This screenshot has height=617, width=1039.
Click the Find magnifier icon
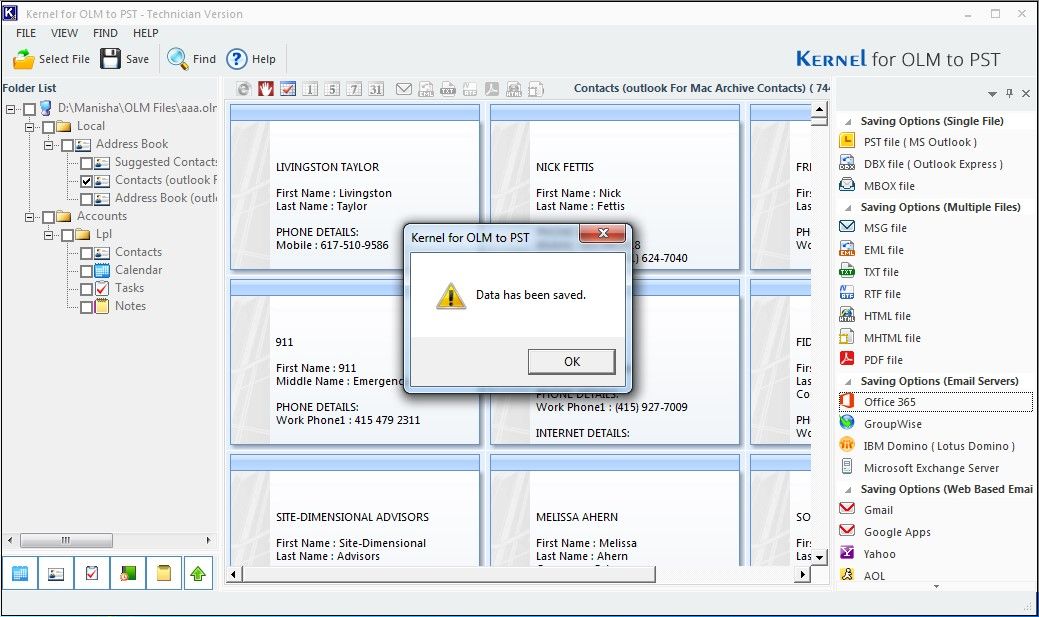click(178, 58)
